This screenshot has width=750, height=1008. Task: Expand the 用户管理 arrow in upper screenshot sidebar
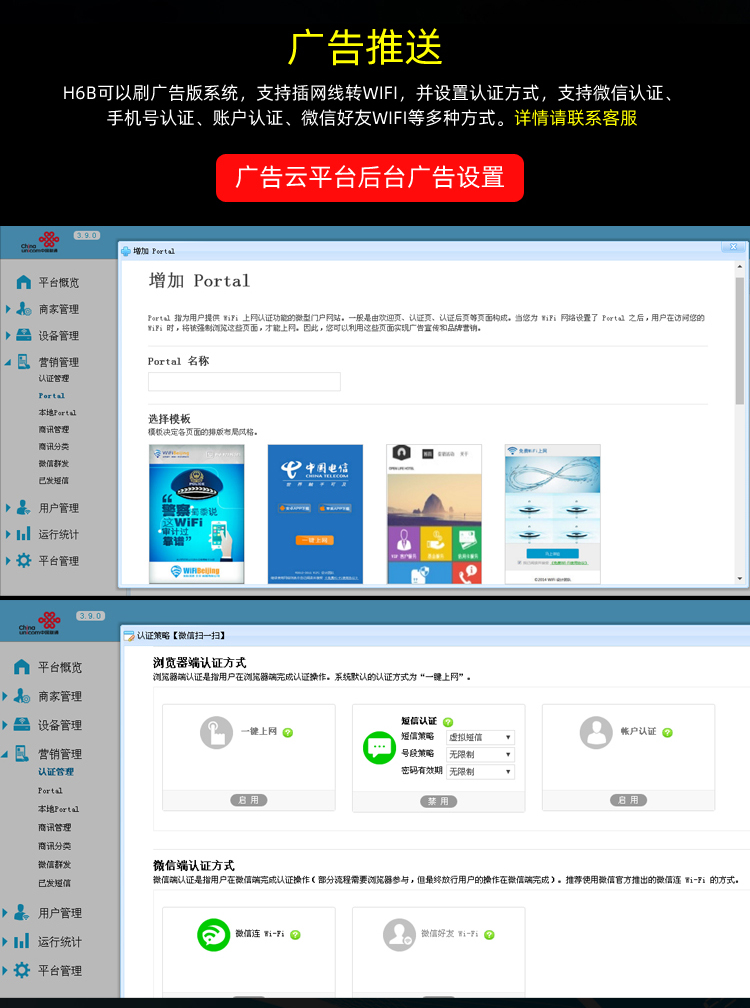(8, 507)
